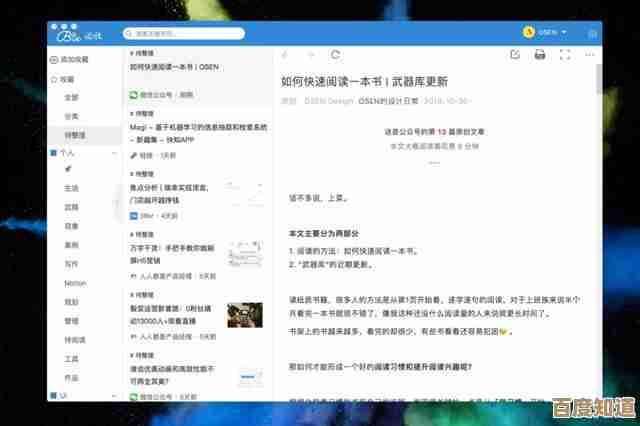The width and height of the screenshot is (640, 426).
Task: Click the heading 本文主要分为两部分
Action: 324,234
